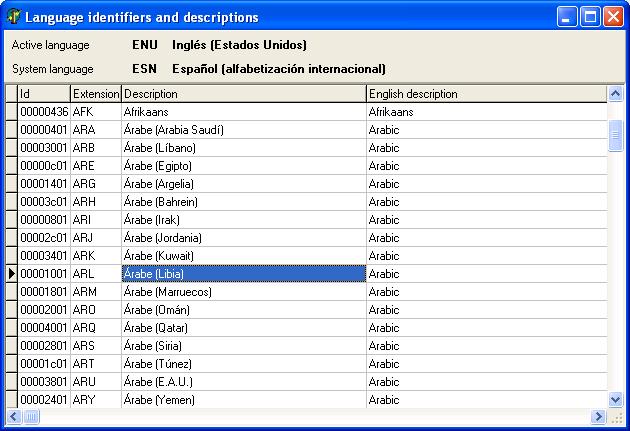Select the Árabe (Egipto) row description

pos(243,165)
